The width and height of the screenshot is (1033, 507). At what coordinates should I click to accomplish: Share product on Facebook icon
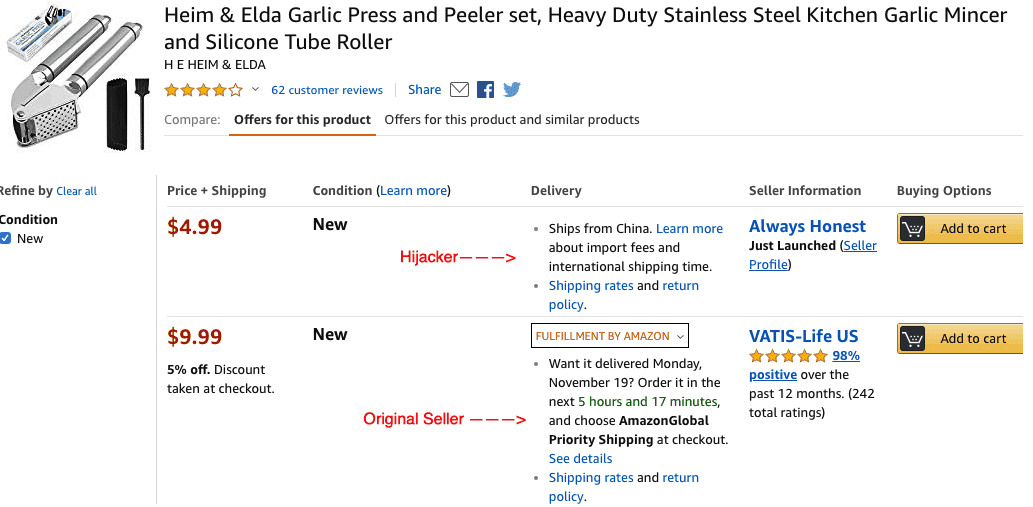click(486, 90)
